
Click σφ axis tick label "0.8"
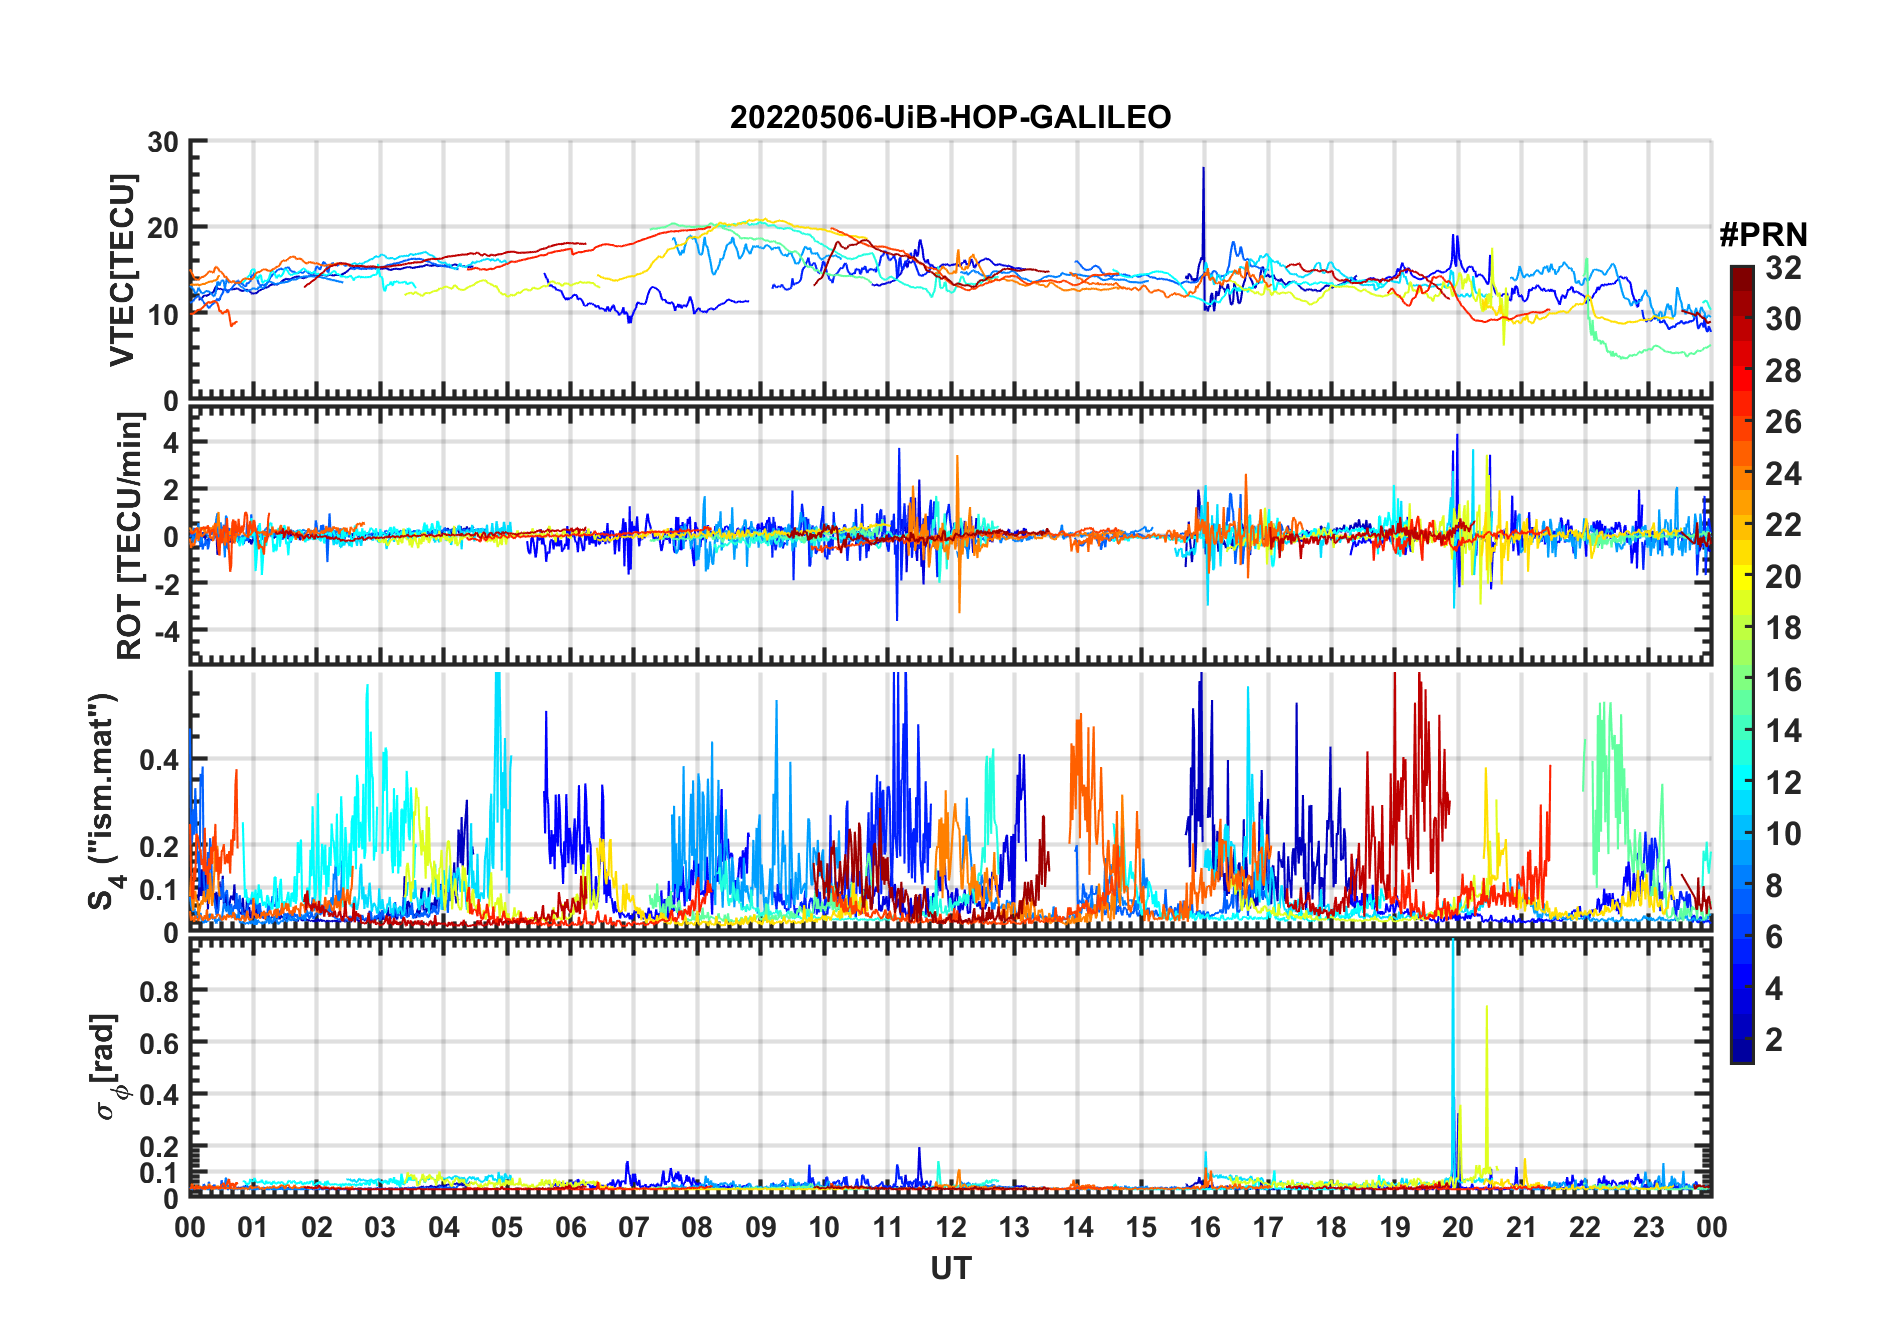[159, 991]
